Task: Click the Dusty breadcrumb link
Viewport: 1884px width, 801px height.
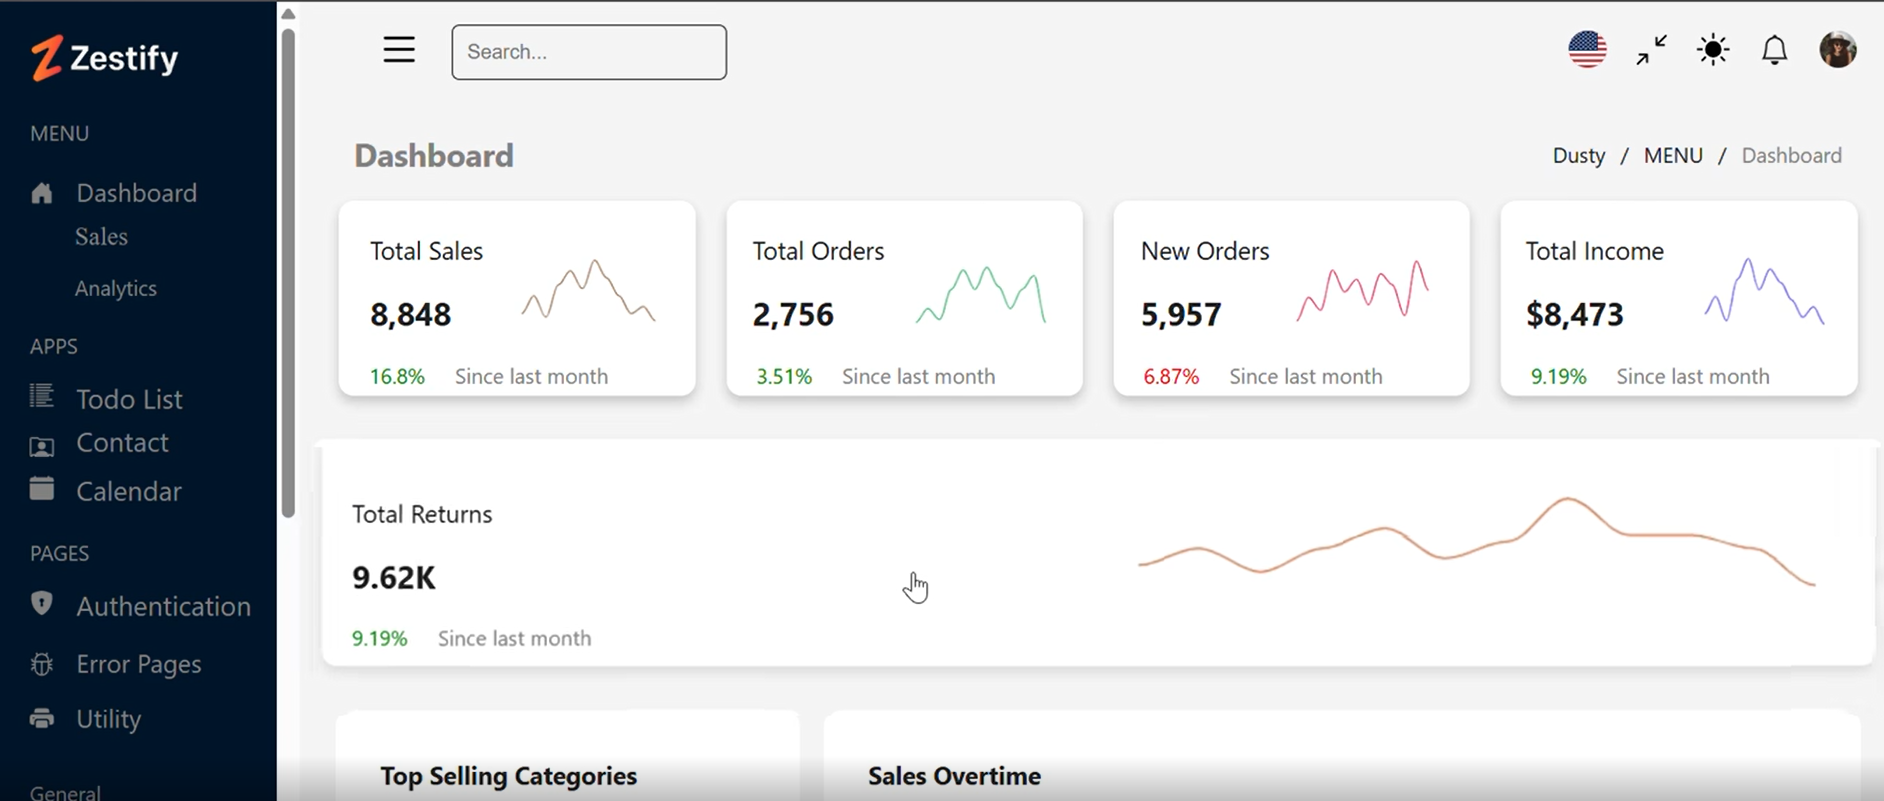Action: click(1578, 156)
